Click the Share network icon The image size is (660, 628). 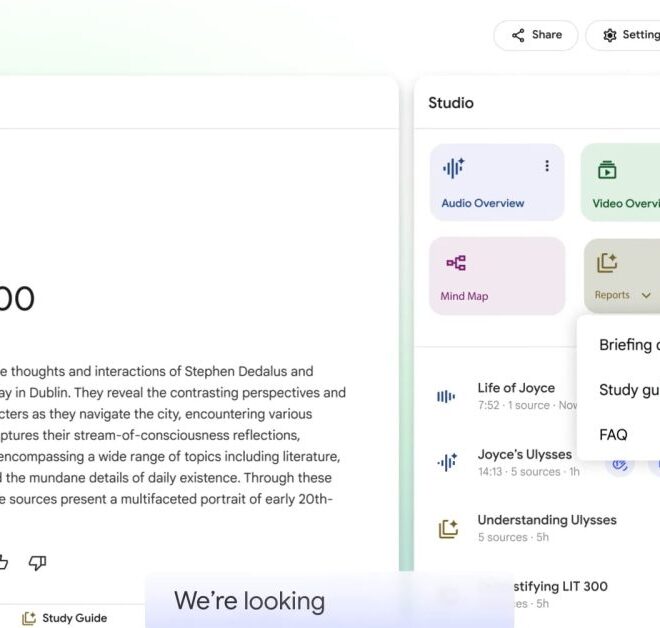point(518,35)
